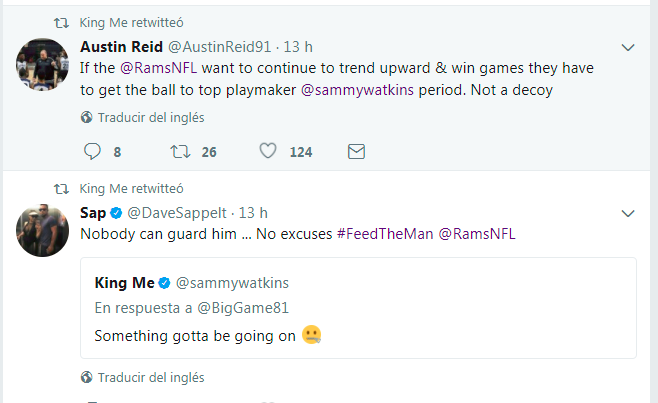This screenshot has height=403, width=658.
Task: Open the quoted King Me tweet text
Action: (x=197, y=336)
